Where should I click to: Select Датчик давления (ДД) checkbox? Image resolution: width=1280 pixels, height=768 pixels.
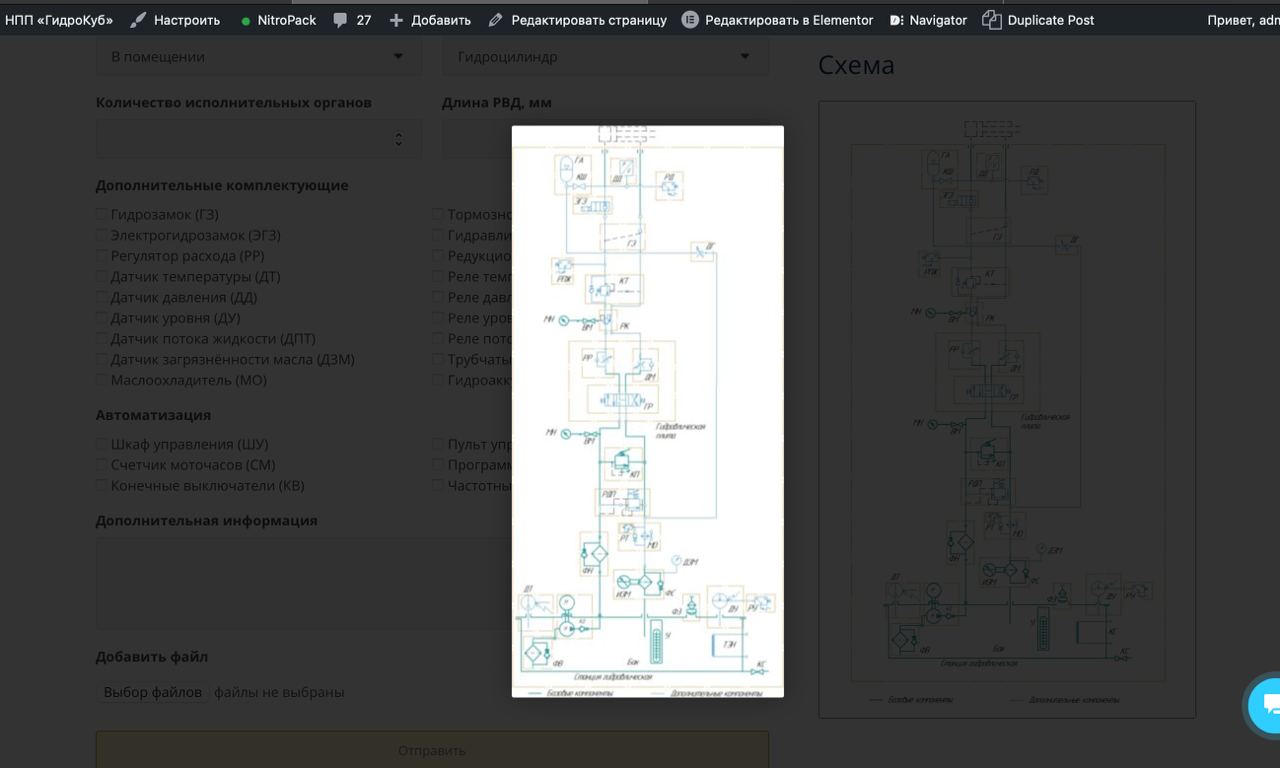pyautogui.click(x=102, y=297)
